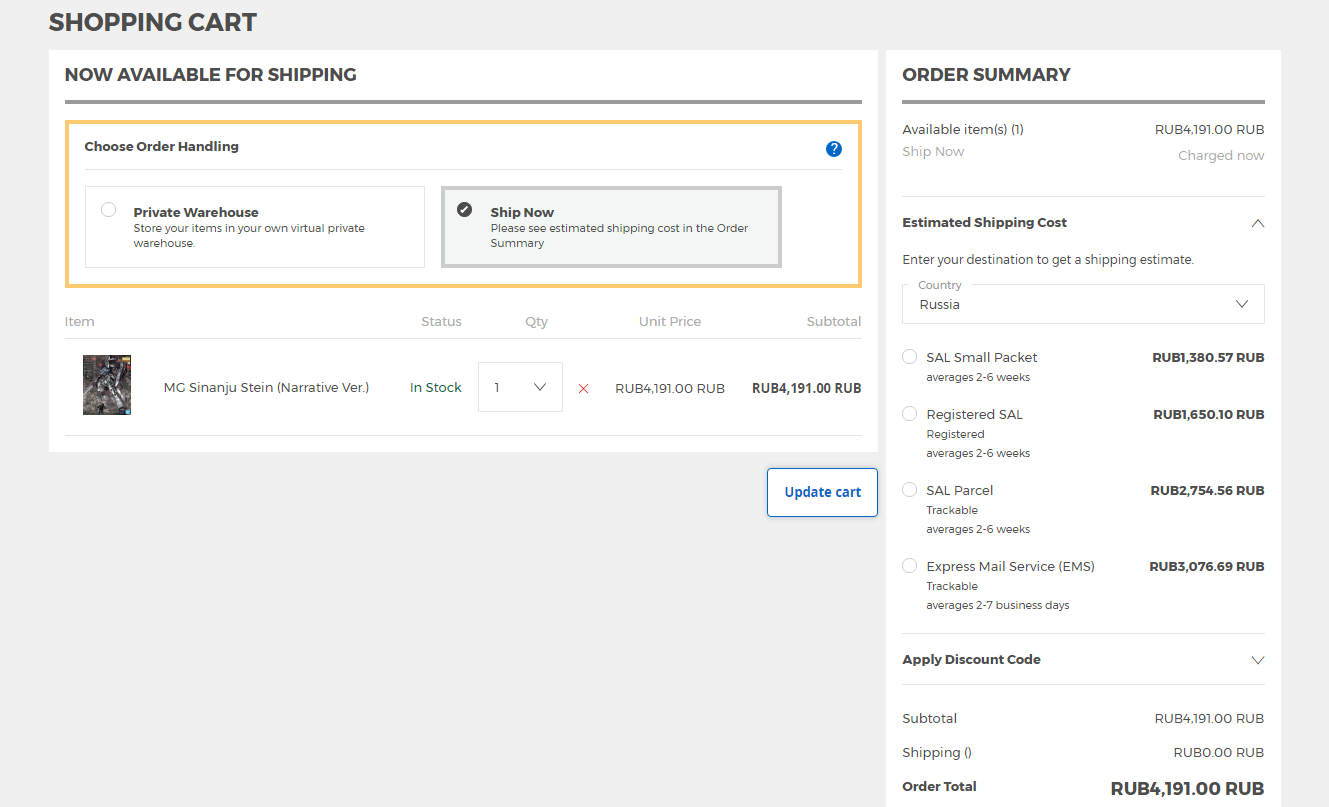Choose Express Mail Service (EMS) shipping

click(x=909, y=566)
